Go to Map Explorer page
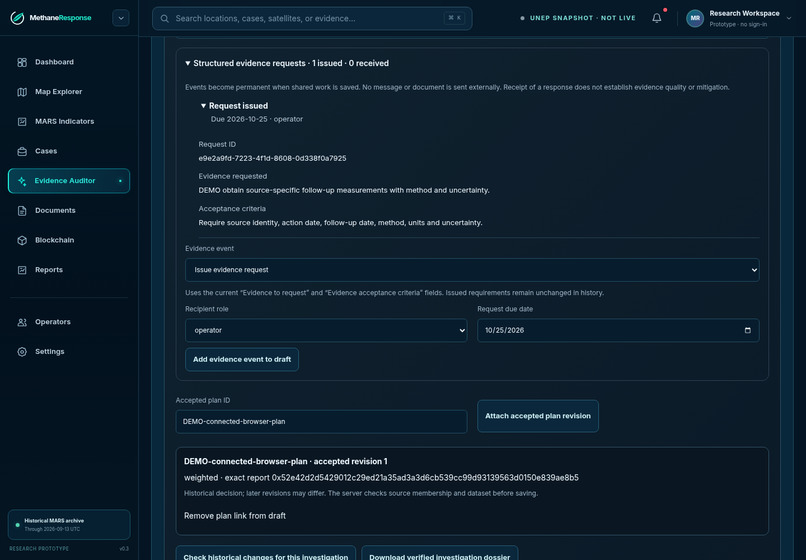 click(x=69, y=92)
